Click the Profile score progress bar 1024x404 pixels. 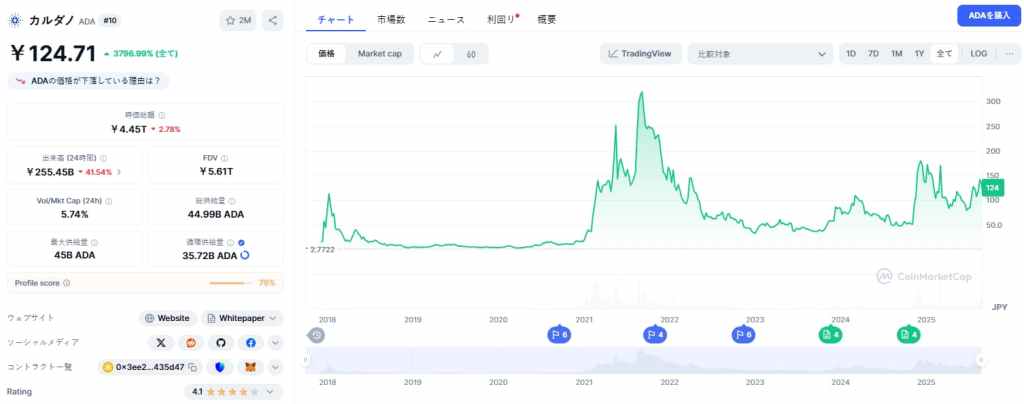tap(231, 283)
